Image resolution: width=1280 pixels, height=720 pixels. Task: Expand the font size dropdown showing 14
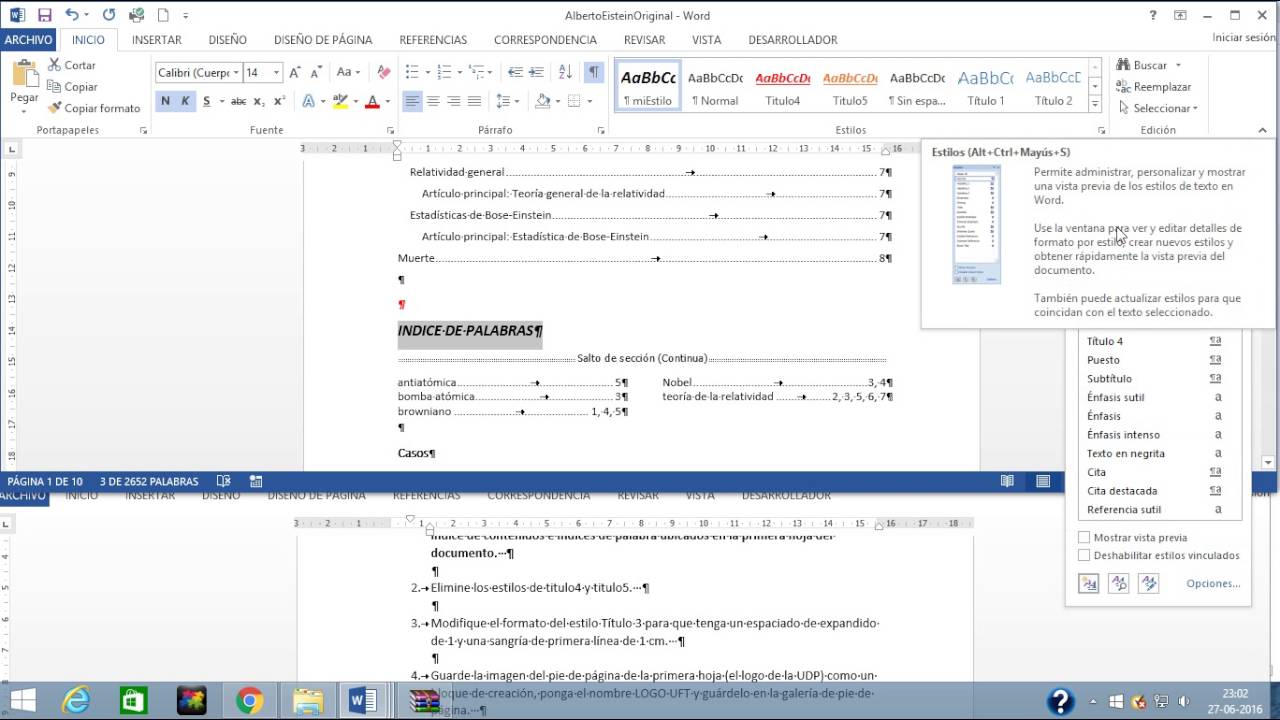pos(277,72)
